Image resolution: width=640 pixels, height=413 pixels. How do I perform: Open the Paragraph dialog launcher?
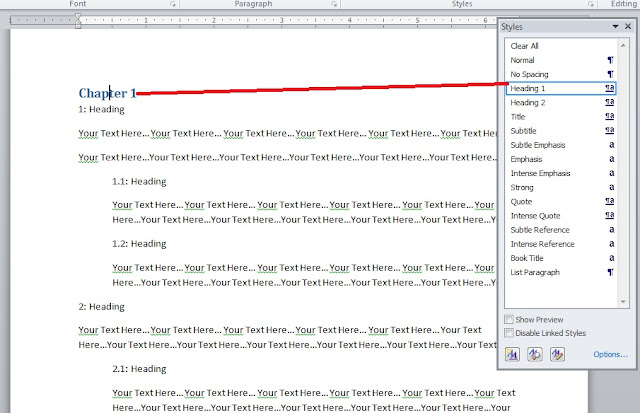coord(334,4)
